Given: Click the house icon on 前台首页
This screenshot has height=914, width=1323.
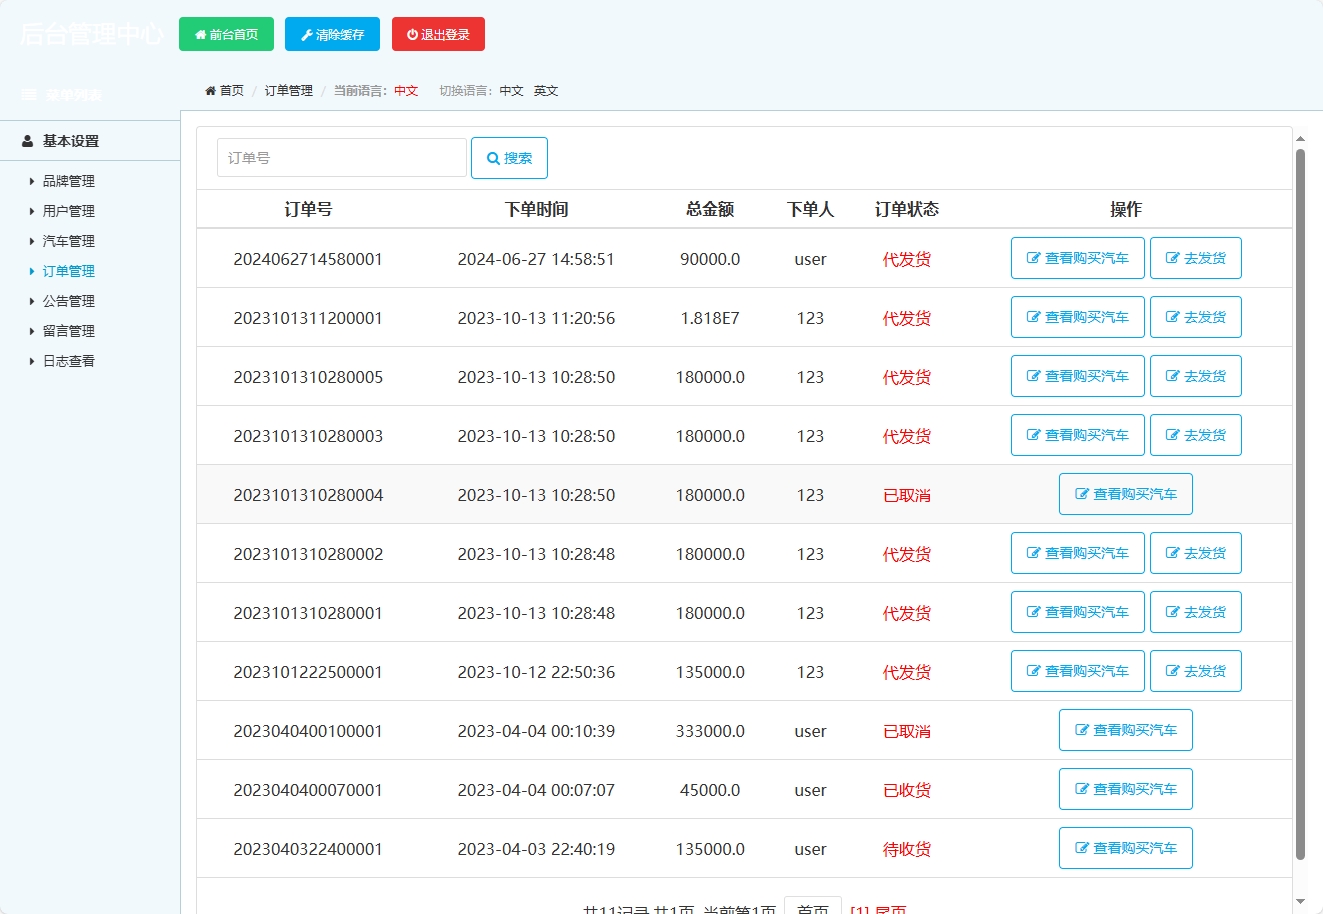Looking at the screenshot, I should [x=200, y=35].
